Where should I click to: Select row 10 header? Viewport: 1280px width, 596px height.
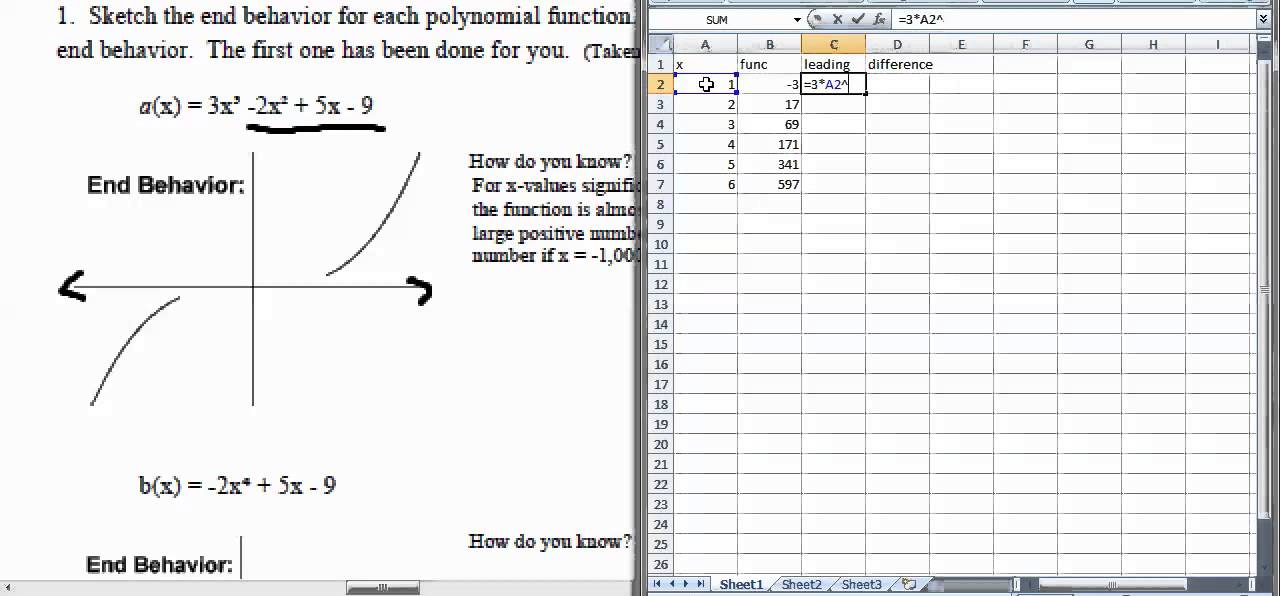[x=660, y=244]
